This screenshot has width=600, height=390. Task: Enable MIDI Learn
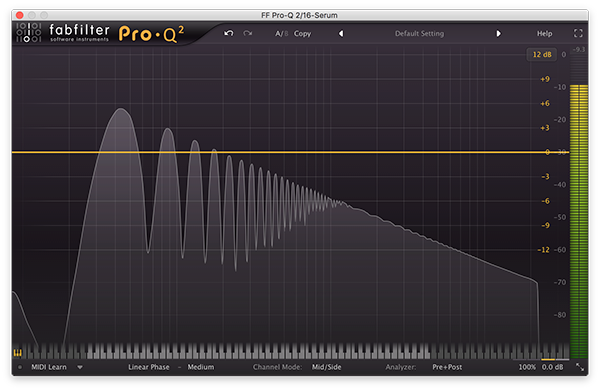49,367
